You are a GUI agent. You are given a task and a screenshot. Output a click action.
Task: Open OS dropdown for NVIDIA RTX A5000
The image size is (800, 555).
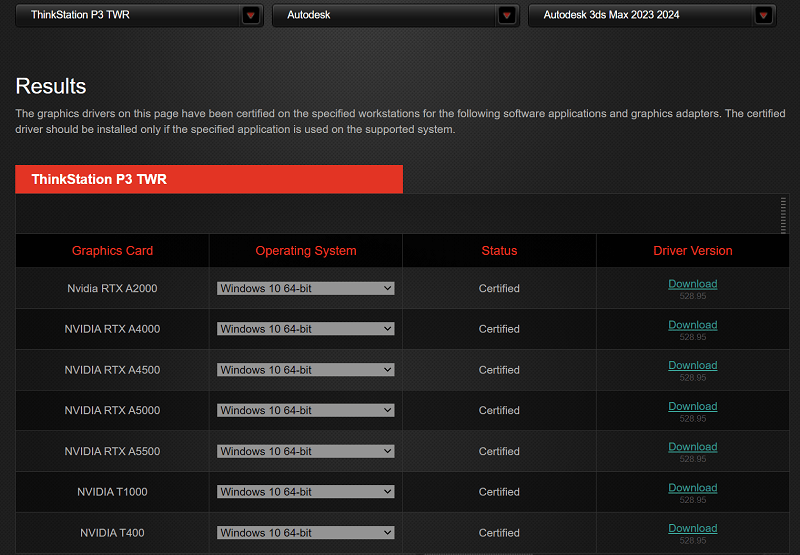[306, 410]
